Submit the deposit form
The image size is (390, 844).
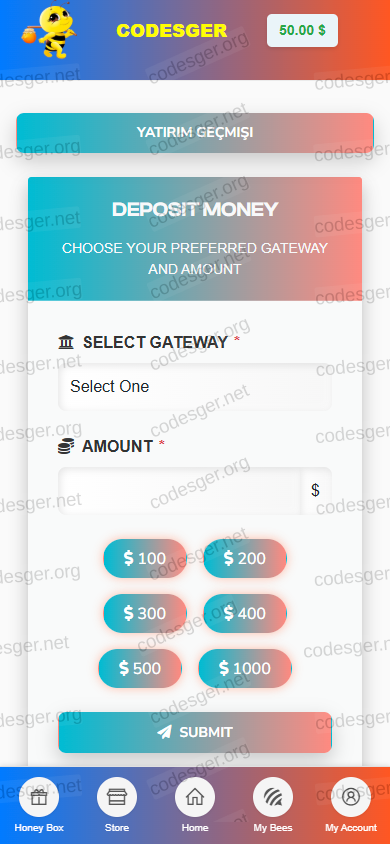coord(195,732)
